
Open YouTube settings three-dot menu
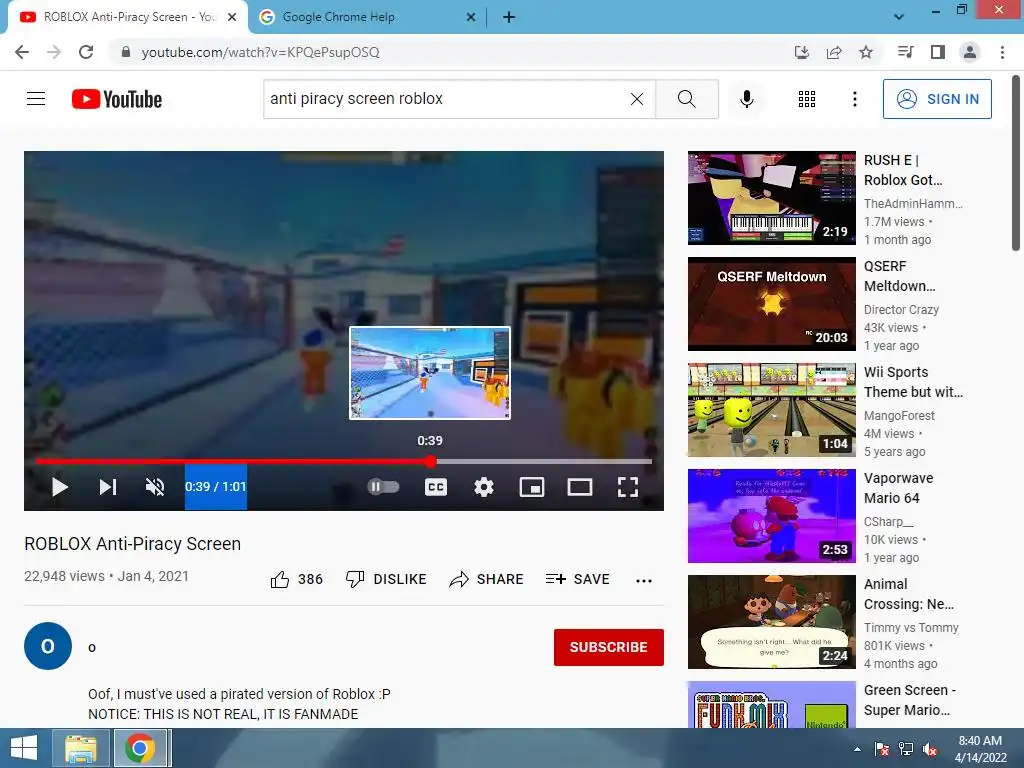tap(854, 99)
